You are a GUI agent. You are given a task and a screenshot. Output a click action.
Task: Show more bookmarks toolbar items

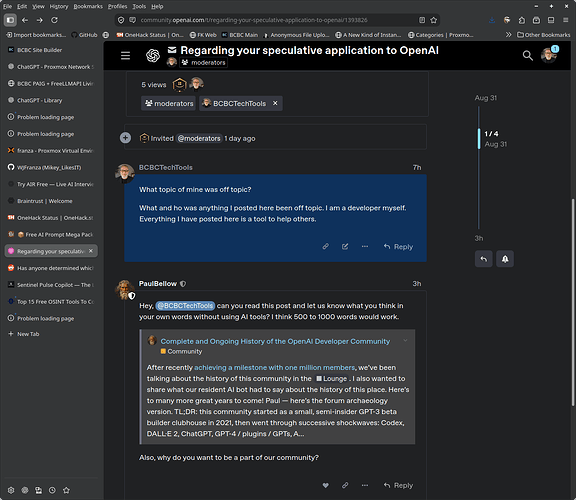click(508, 35)
